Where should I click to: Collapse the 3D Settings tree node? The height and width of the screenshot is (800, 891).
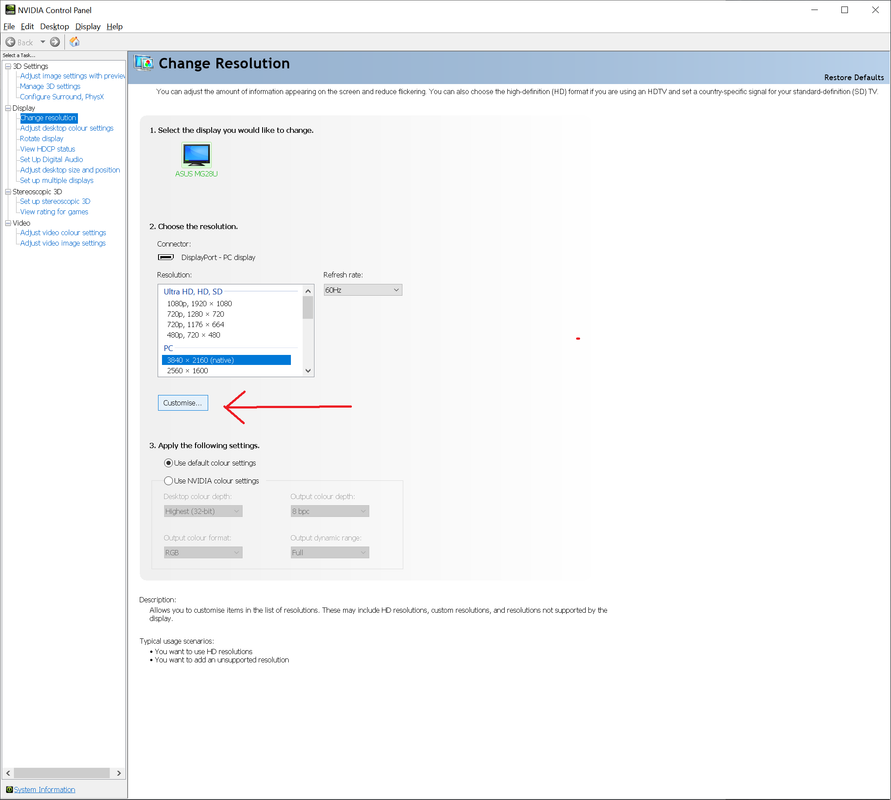[8, 66]
